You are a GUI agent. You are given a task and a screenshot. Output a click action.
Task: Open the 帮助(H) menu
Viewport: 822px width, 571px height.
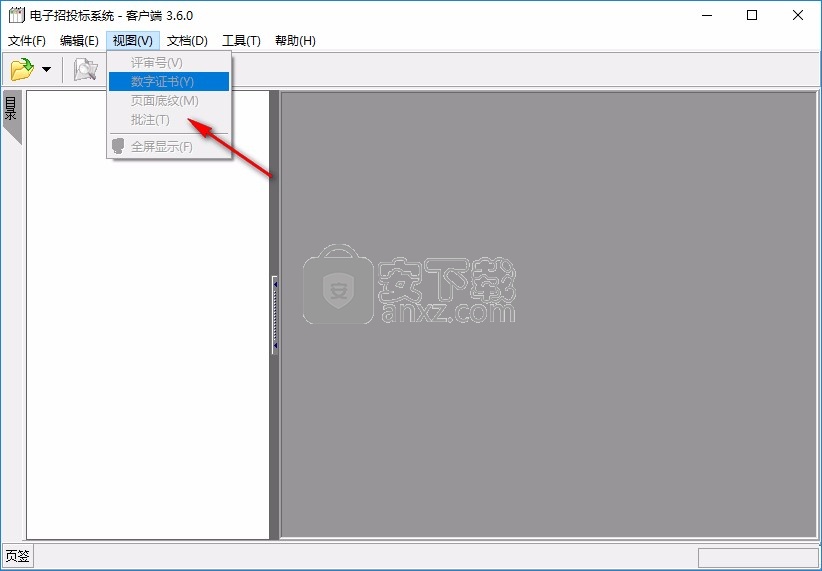coord(295,41)
